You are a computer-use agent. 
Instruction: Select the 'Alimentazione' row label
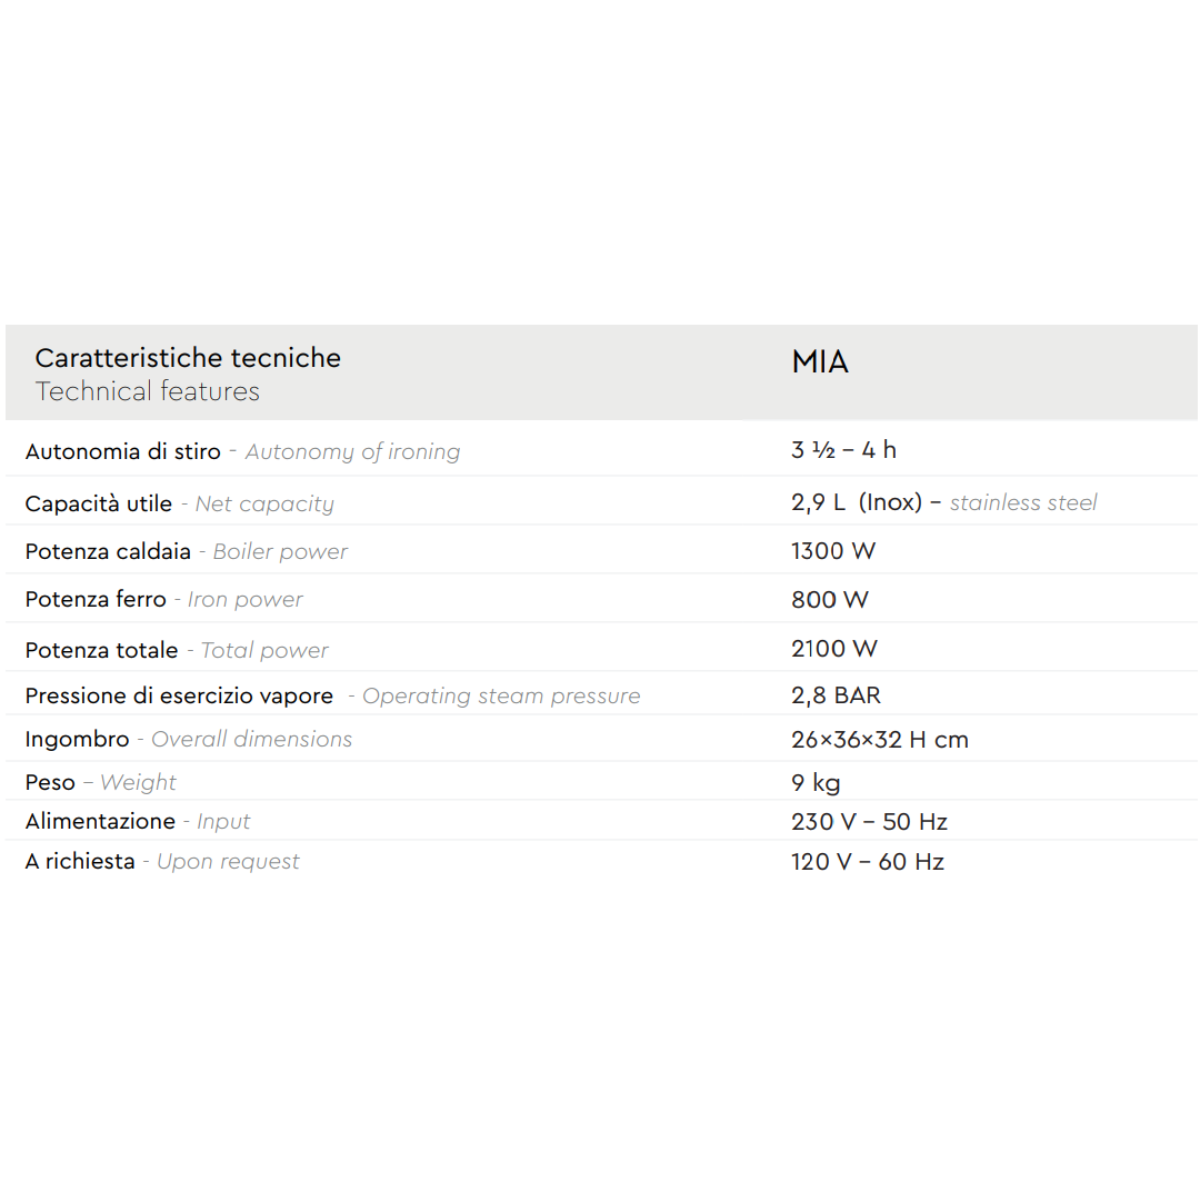click(x=100, y=822)
